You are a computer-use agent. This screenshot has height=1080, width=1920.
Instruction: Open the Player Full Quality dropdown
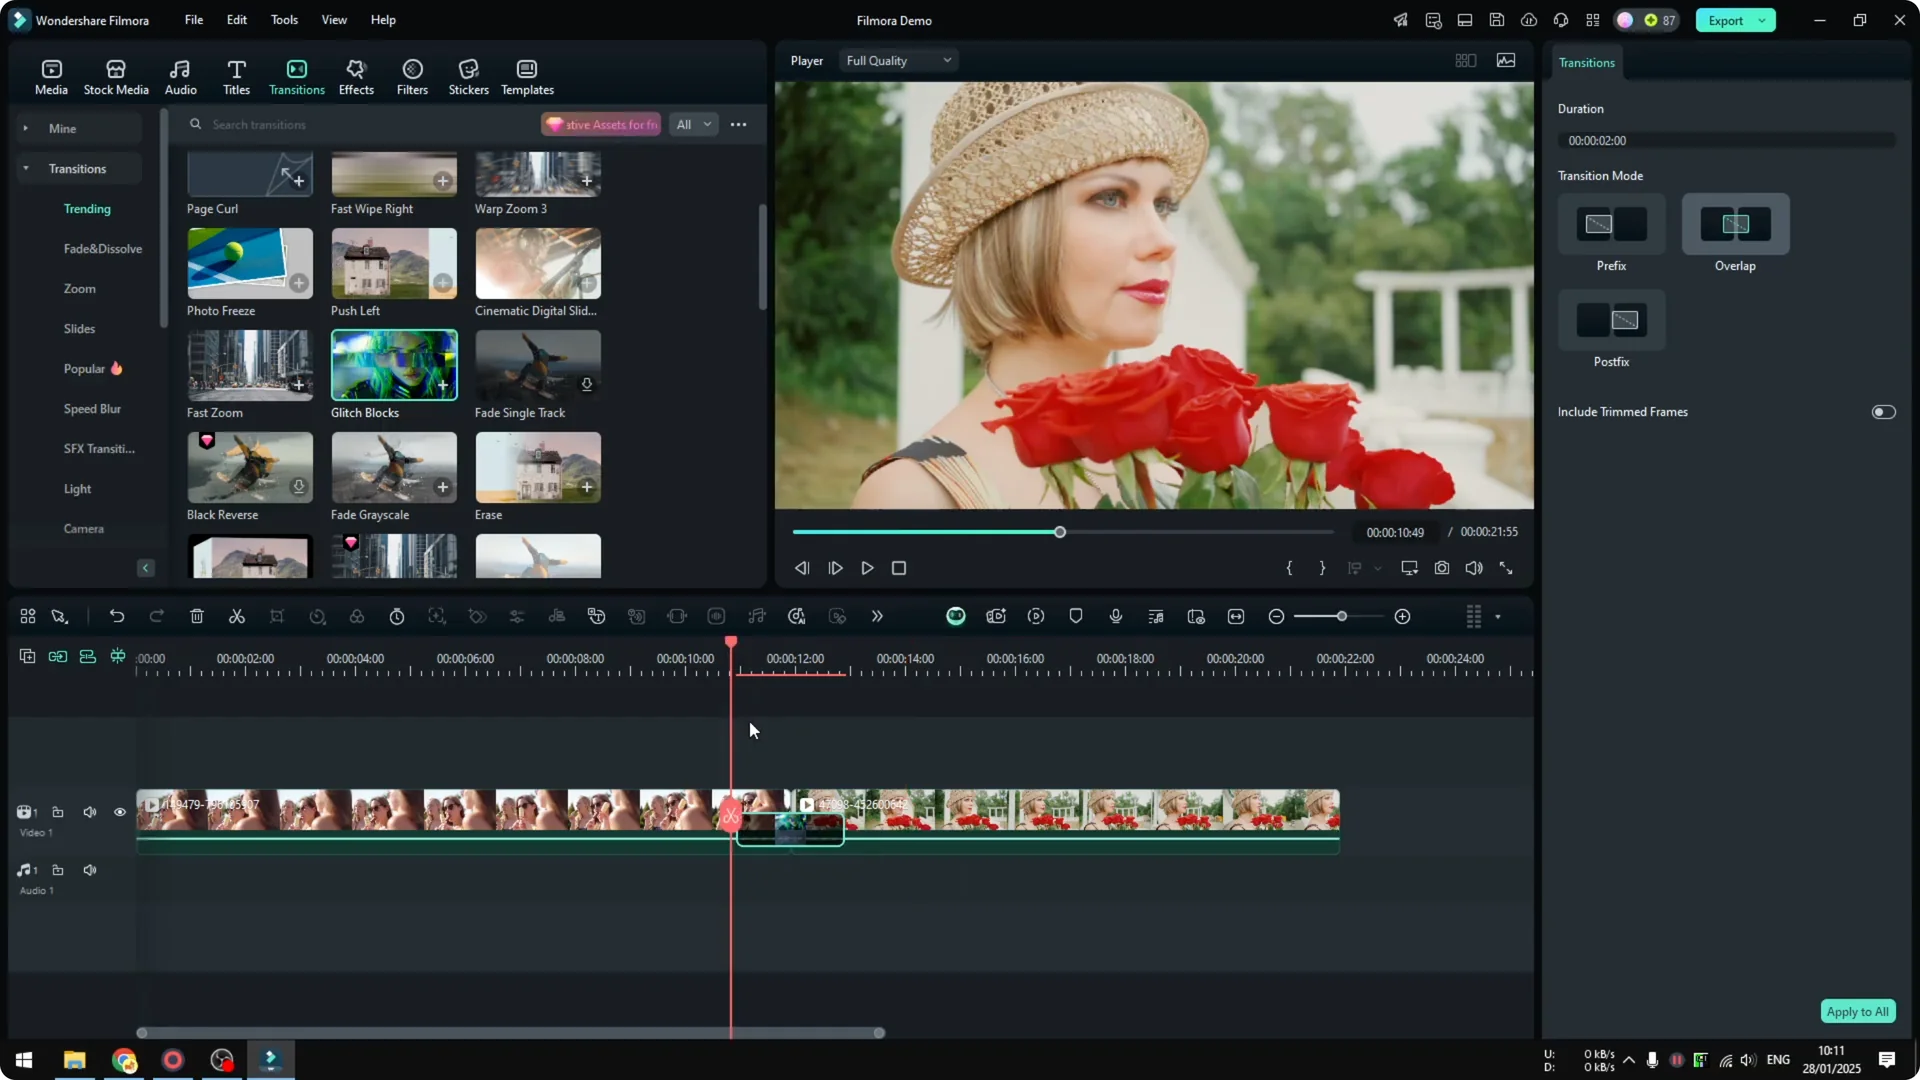click(897, 60)
